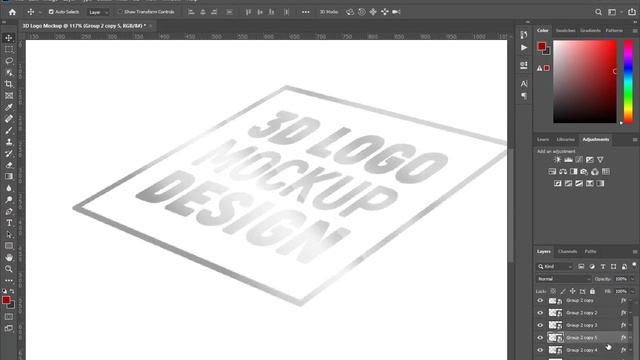Open the Auto-Select Layer dropdown
Screen dimensions: 640x360
click(x=98, y=12)
